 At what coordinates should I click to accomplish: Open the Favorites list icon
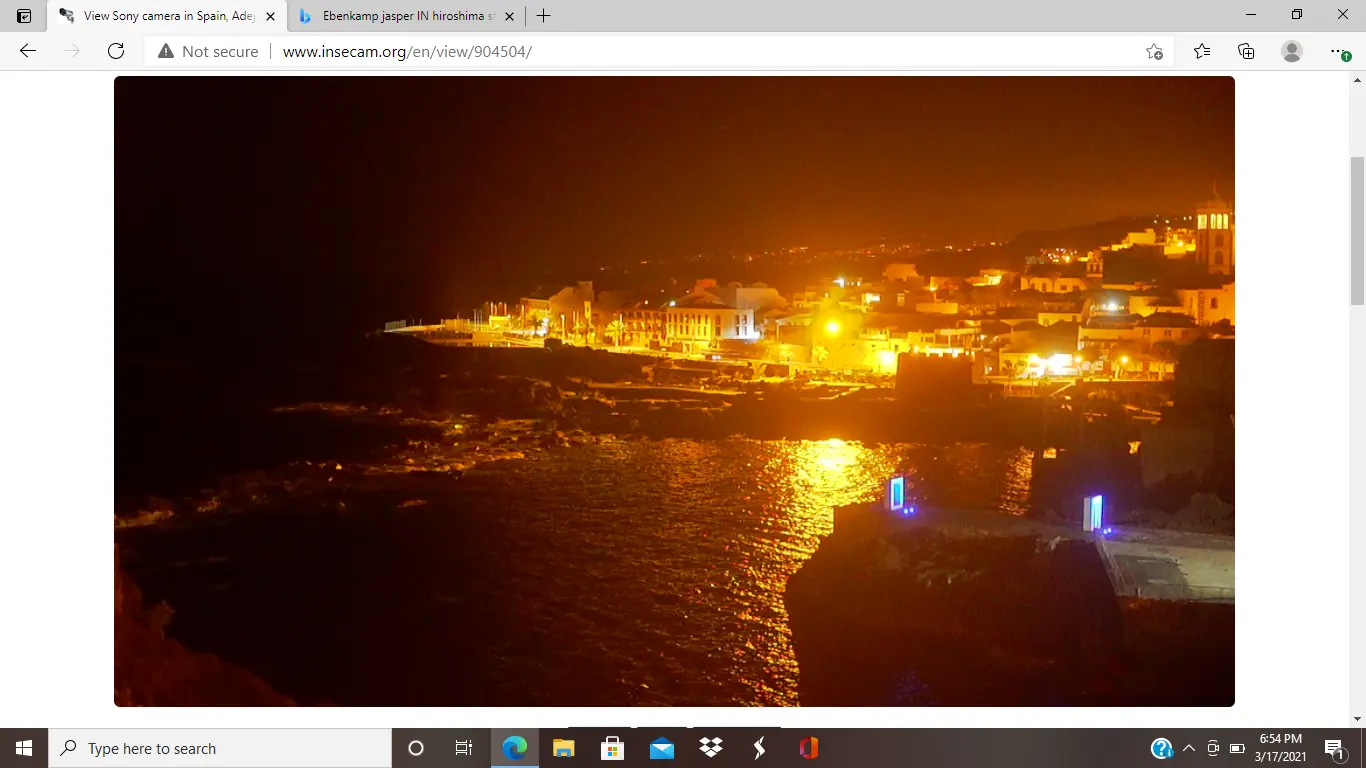click(x=1201, y=51)
